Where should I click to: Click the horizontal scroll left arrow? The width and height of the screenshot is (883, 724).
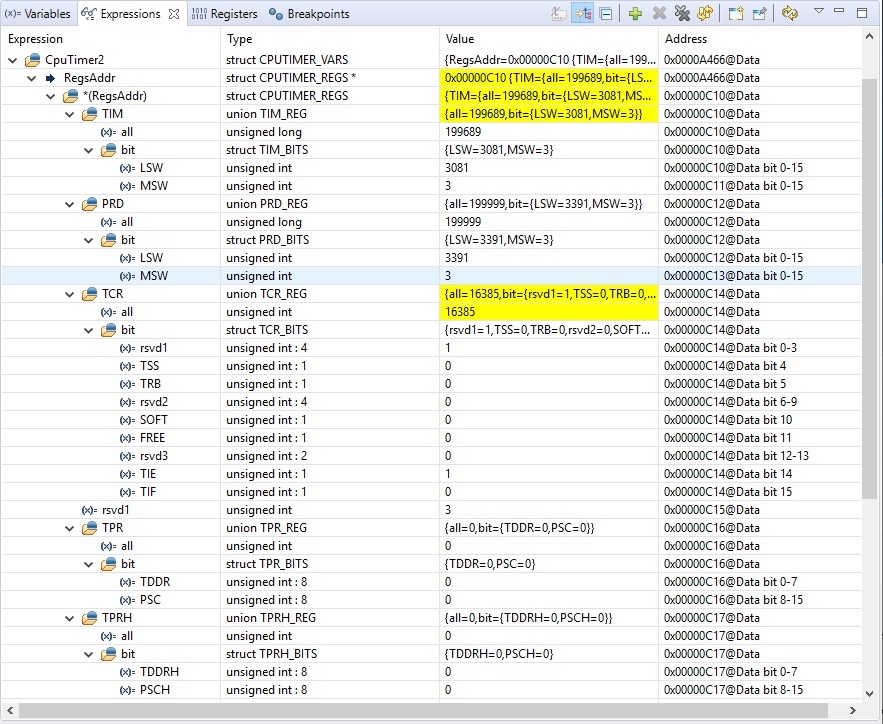[x=10, y=710]
